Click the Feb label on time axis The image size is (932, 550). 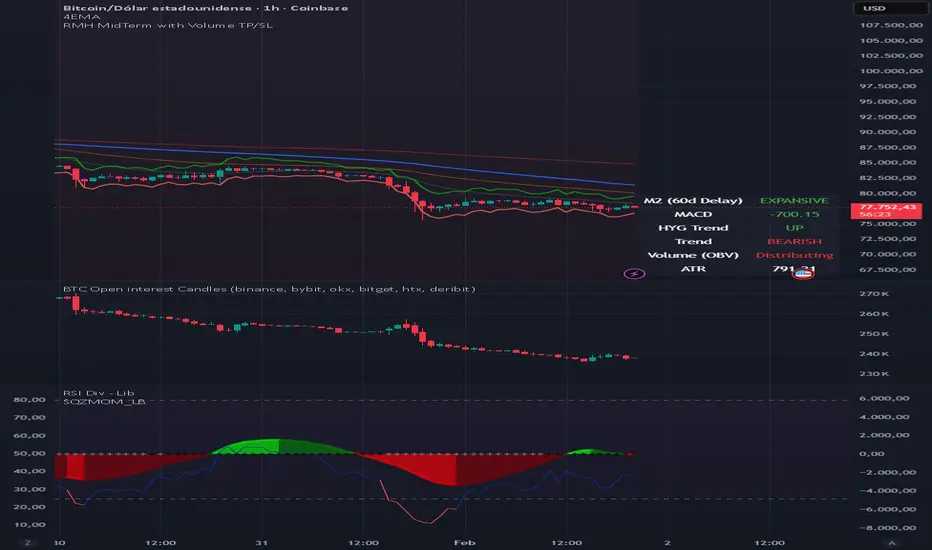(x=464, y=543)
